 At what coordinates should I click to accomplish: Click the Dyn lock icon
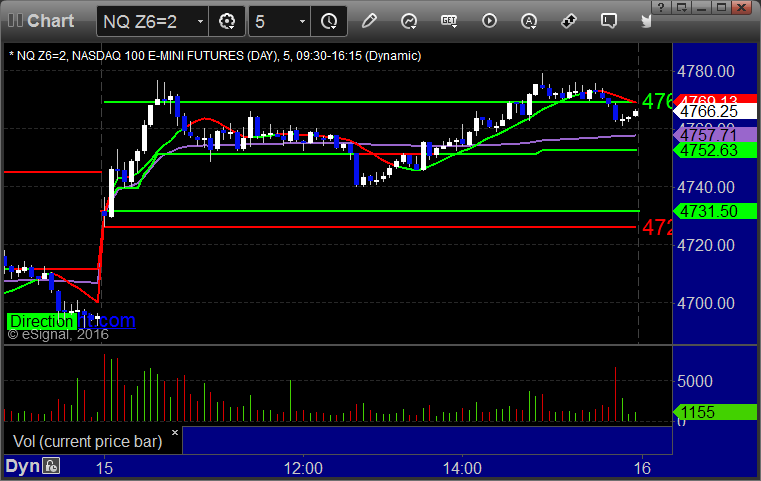[x=51, y=466]
